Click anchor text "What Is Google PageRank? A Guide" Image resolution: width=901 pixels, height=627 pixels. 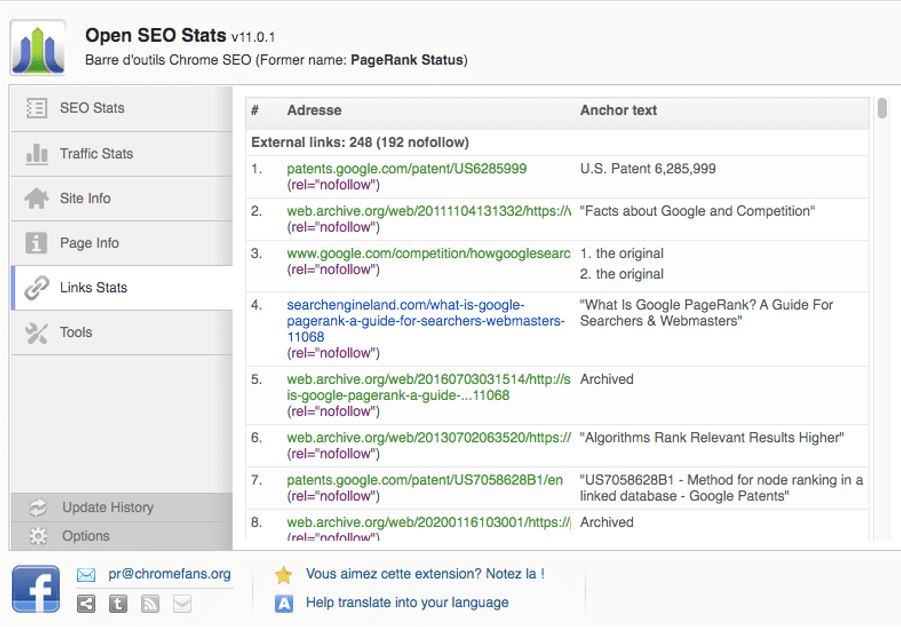tap(706, 313)
